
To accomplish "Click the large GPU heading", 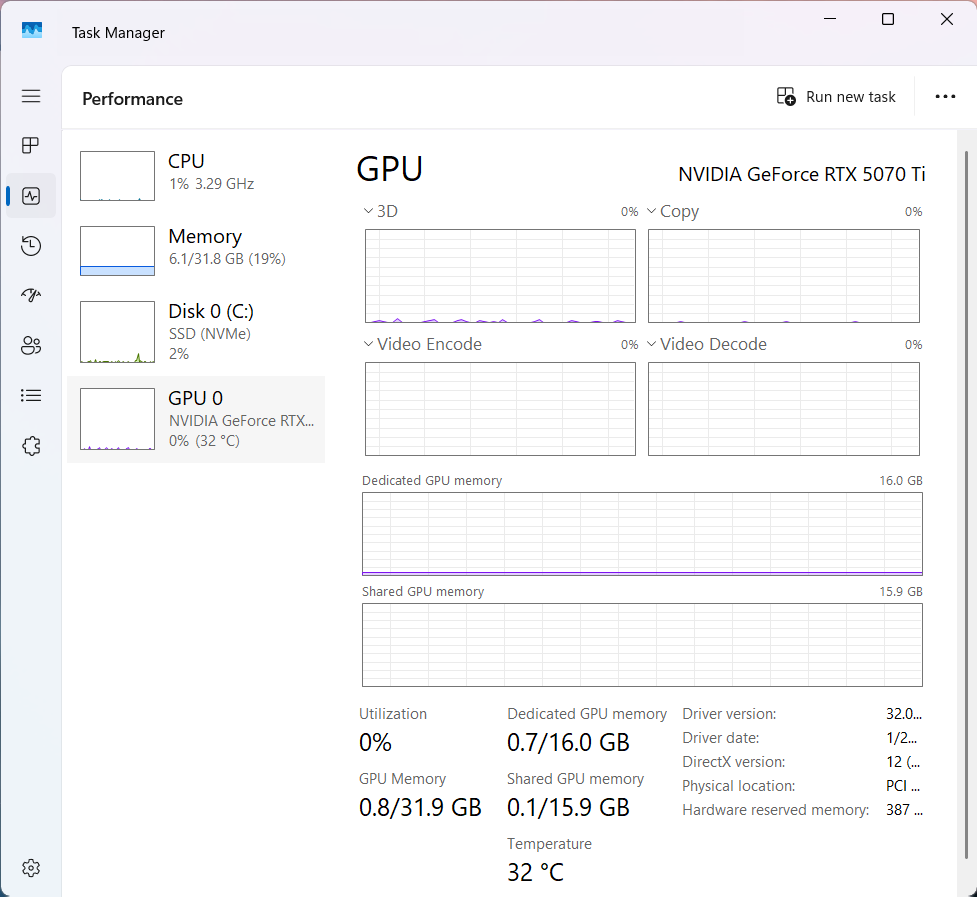I will (x=389, y=169).
